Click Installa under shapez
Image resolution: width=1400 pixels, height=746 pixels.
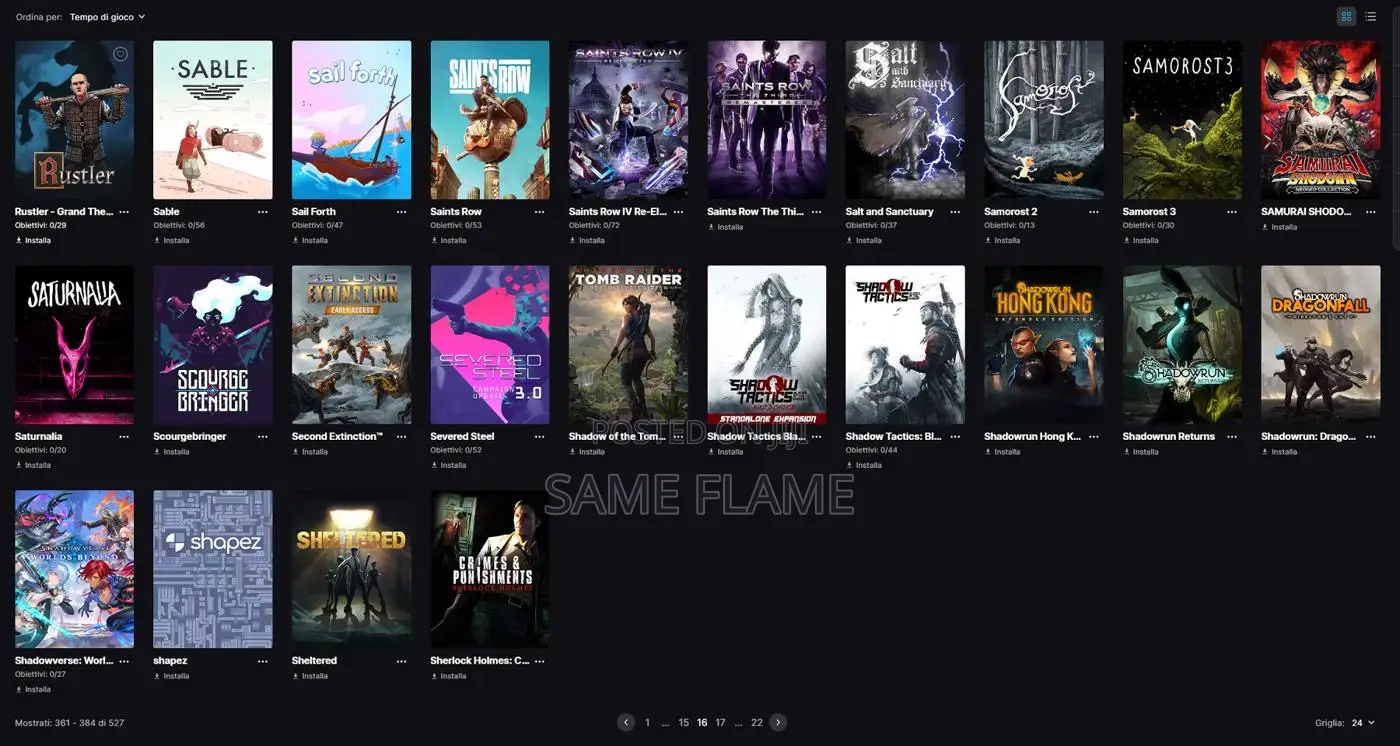171,676
